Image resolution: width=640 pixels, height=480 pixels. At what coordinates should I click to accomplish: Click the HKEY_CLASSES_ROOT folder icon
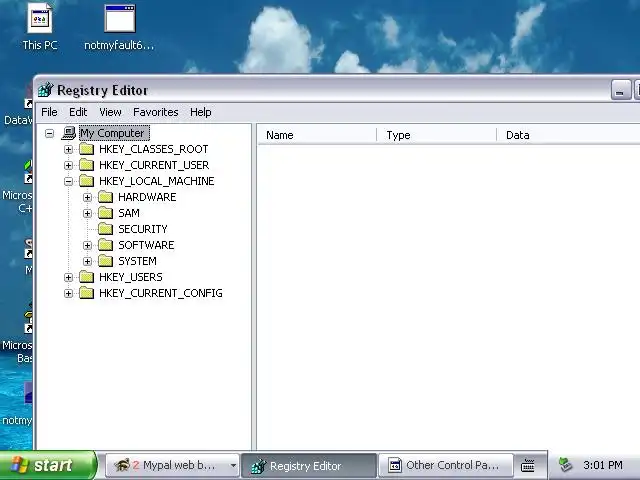coord(87,149)
